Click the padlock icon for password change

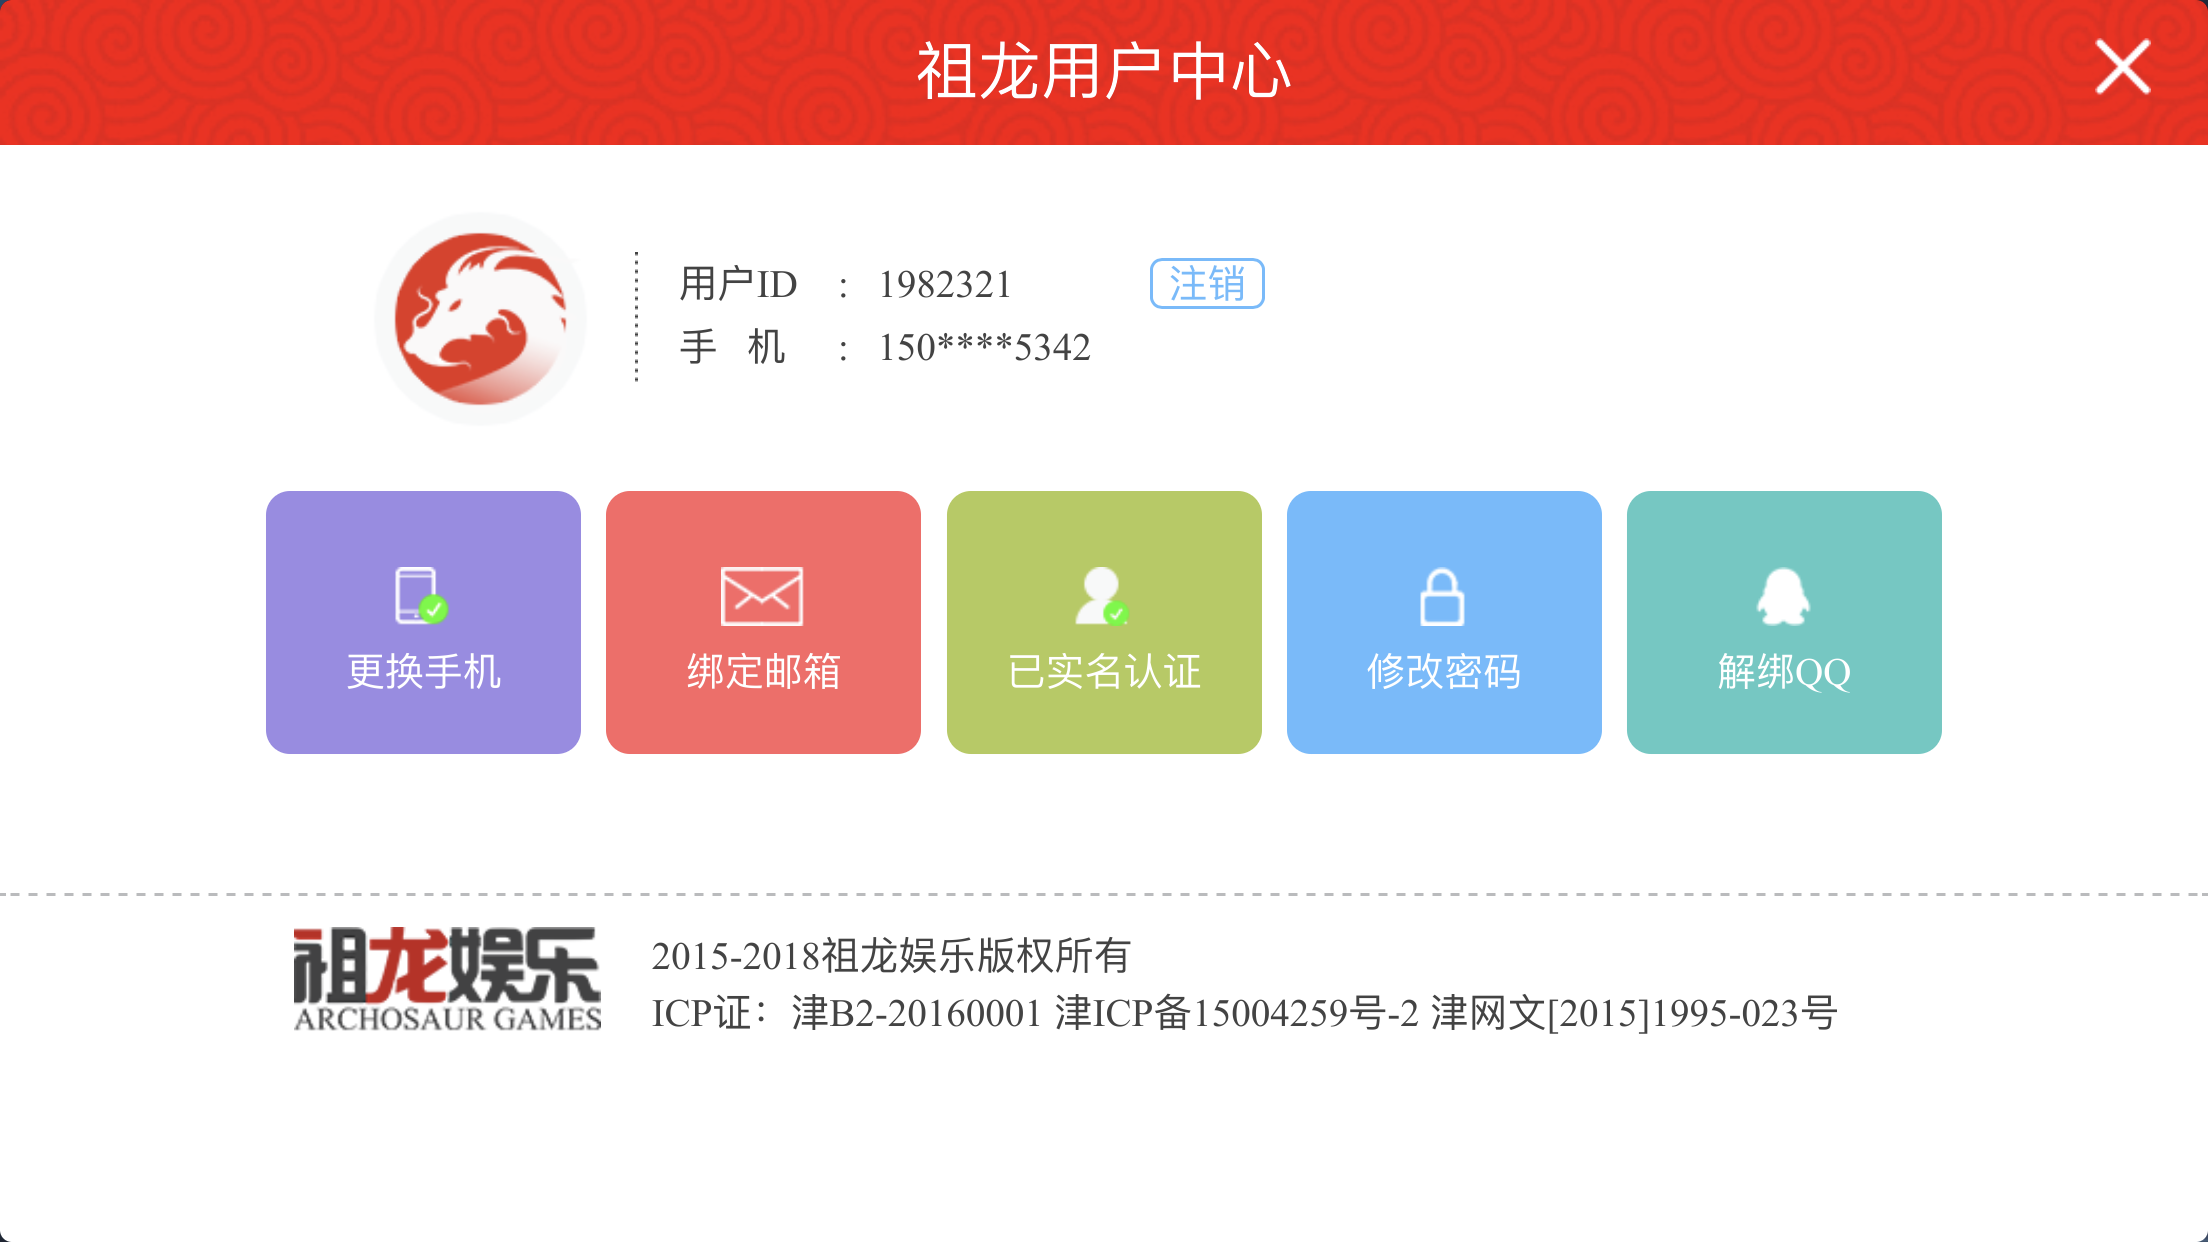1442,596
